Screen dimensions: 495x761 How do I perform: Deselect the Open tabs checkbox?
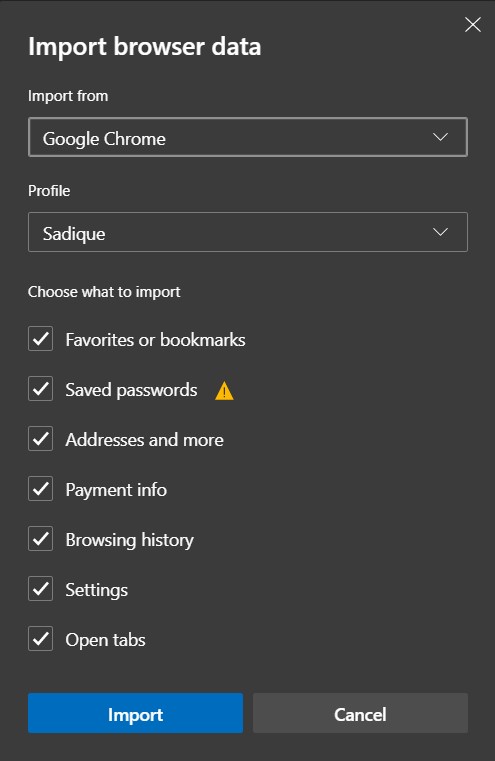pyautogui.click(x=40, y=638)
